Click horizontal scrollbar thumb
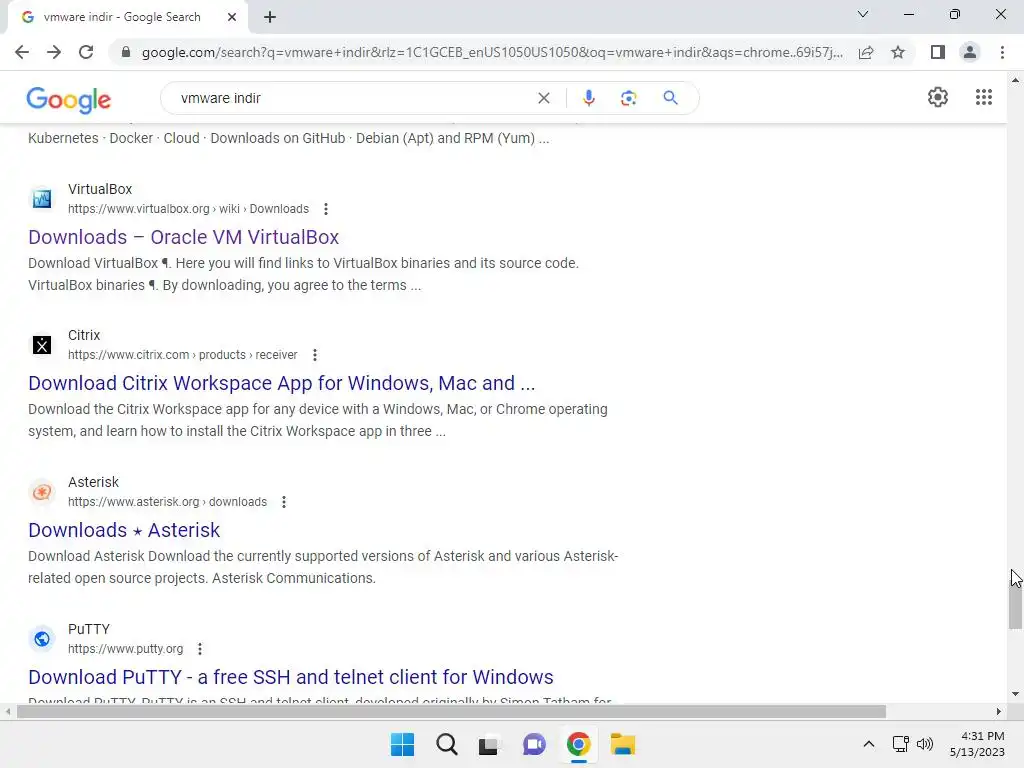This screenshot has height=768, width=1024. [451, 711]
